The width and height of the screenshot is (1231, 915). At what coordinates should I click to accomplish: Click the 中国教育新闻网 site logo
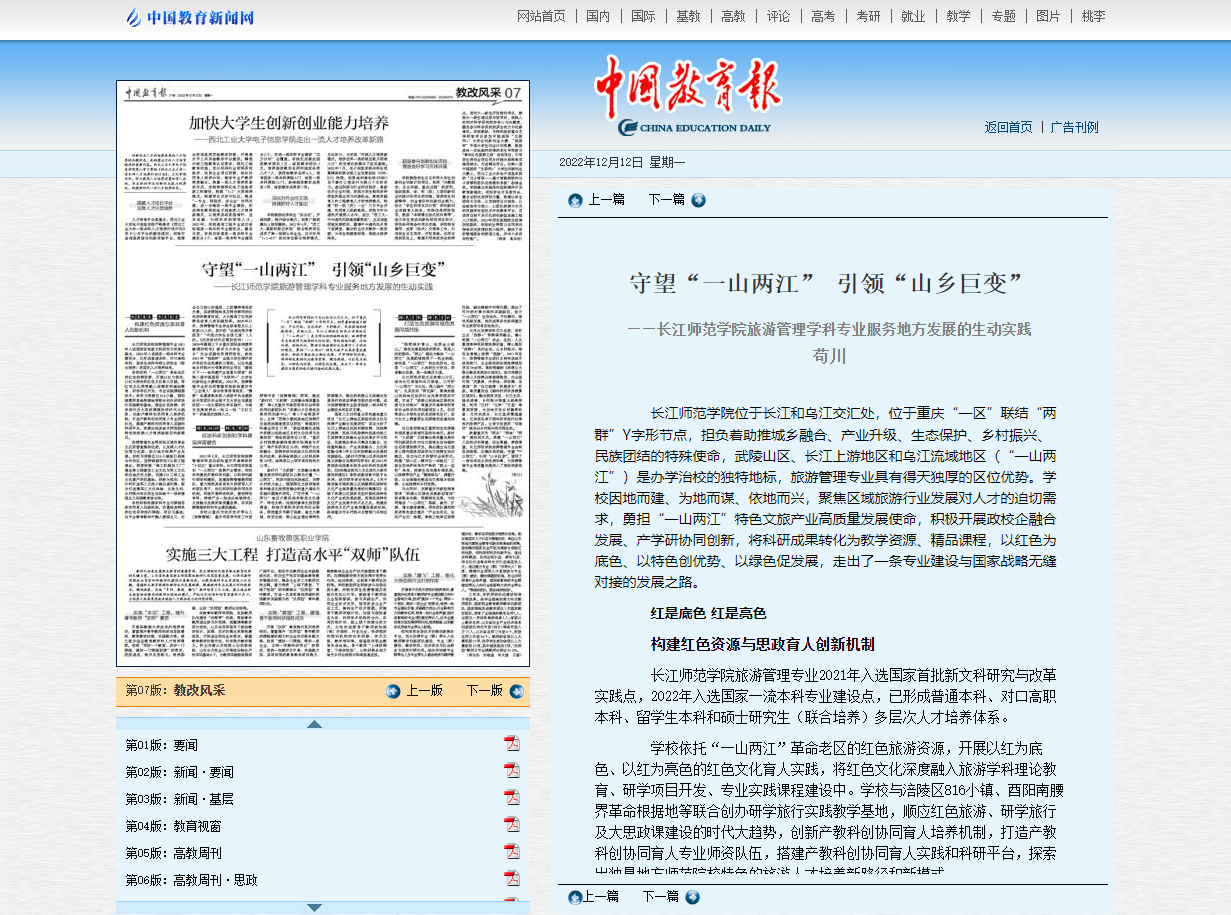click(x=190, y=17)
